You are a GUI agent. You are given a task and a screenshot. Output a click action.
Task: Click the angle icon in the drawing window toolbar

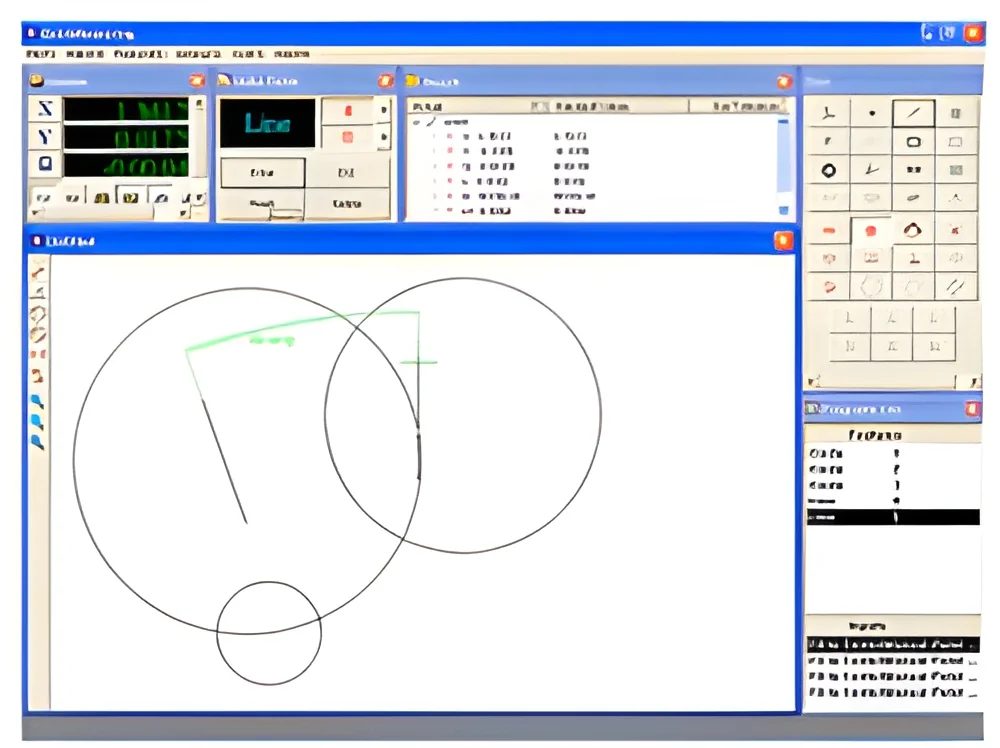point(38,293)
